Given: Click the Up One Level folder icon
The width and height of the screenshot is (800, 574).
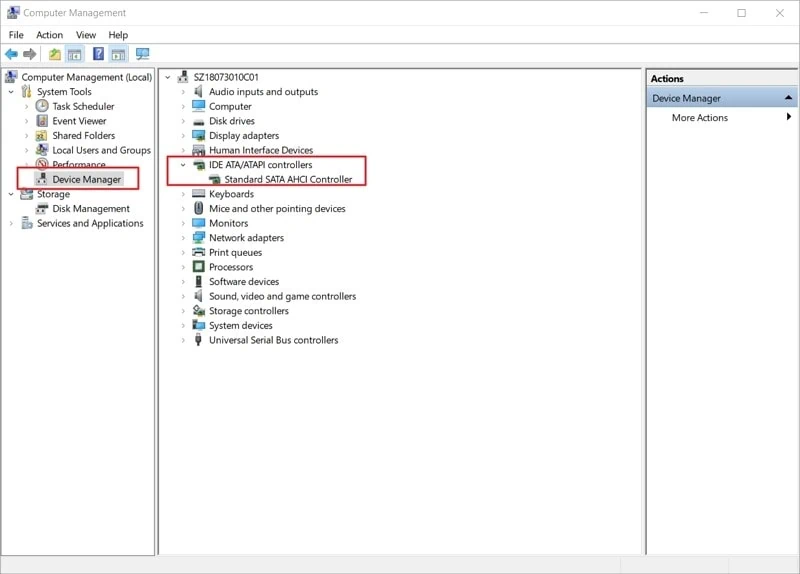Looking at the screenshot, I should pyautogui.click(x=55, y=54).
